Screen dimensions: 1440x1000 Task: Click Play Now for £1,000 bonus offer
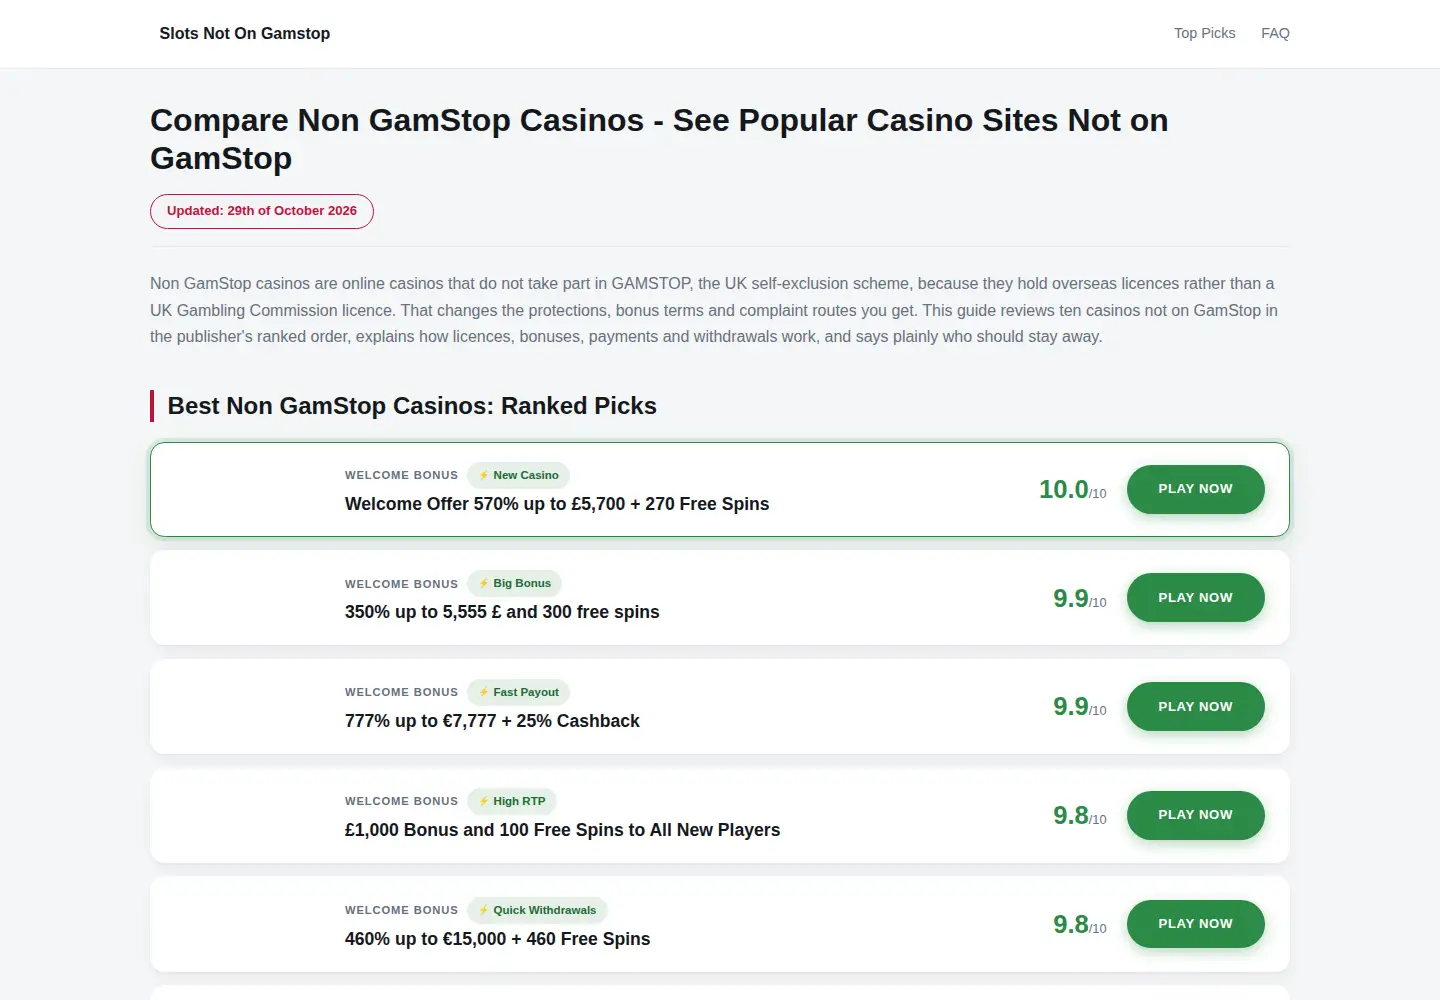[1195, 815]
